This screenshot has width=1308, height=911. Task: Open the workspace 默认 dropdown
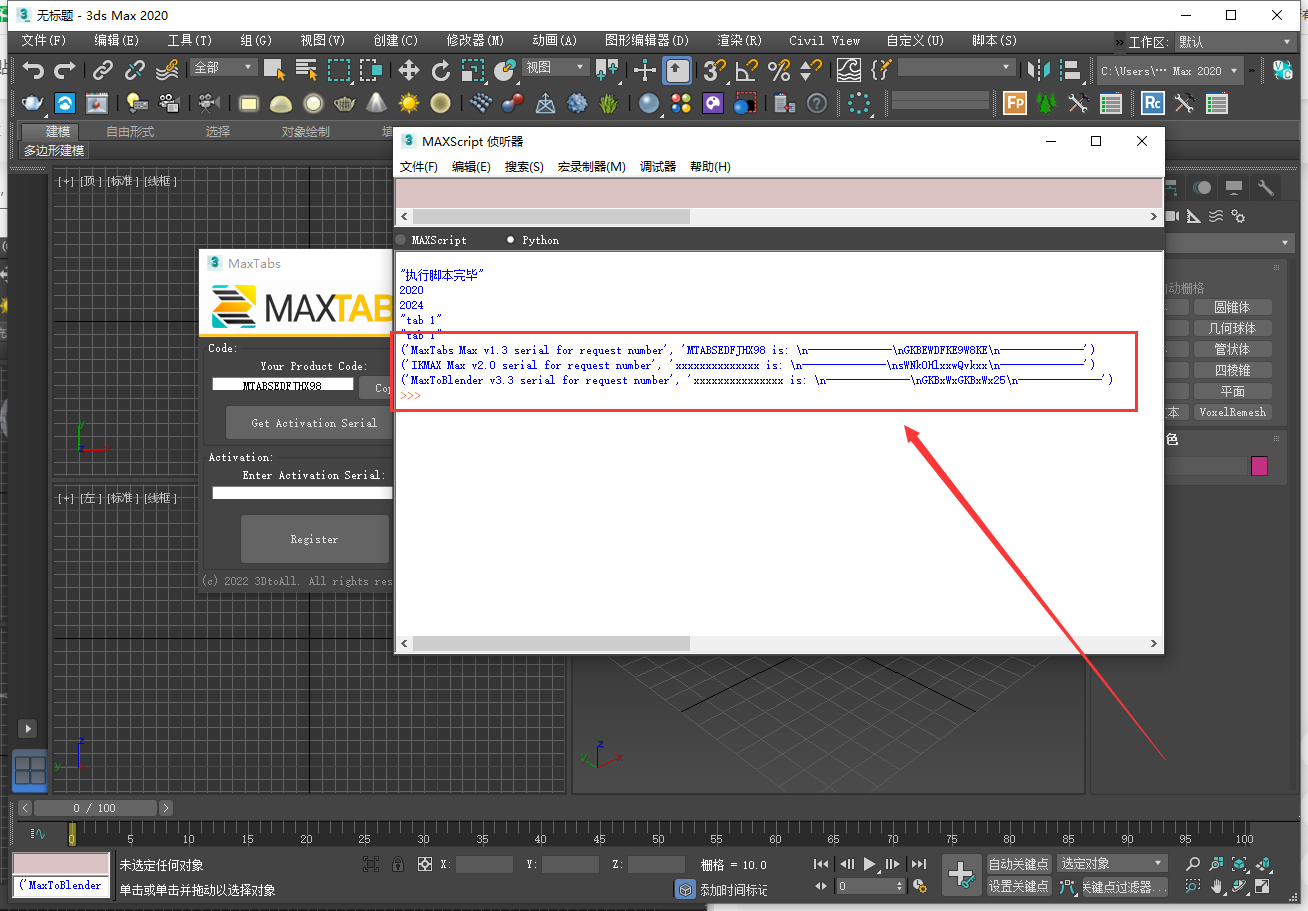click(x=1234, y=42)
